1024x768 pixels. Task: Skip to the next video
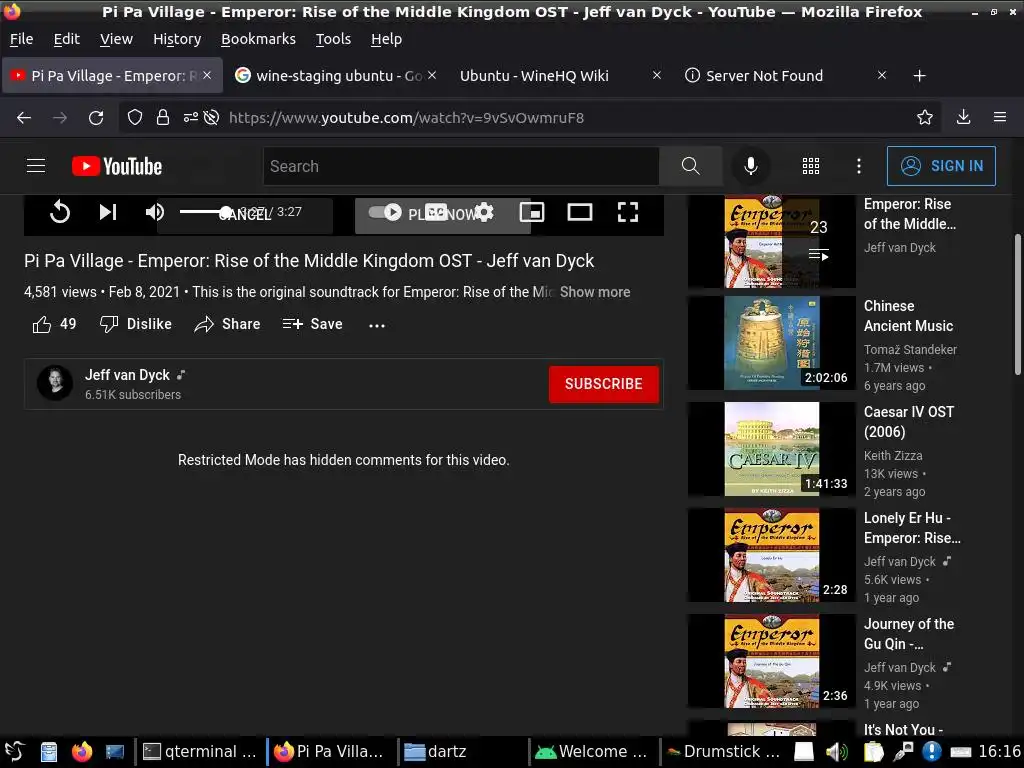pos(108,212)
